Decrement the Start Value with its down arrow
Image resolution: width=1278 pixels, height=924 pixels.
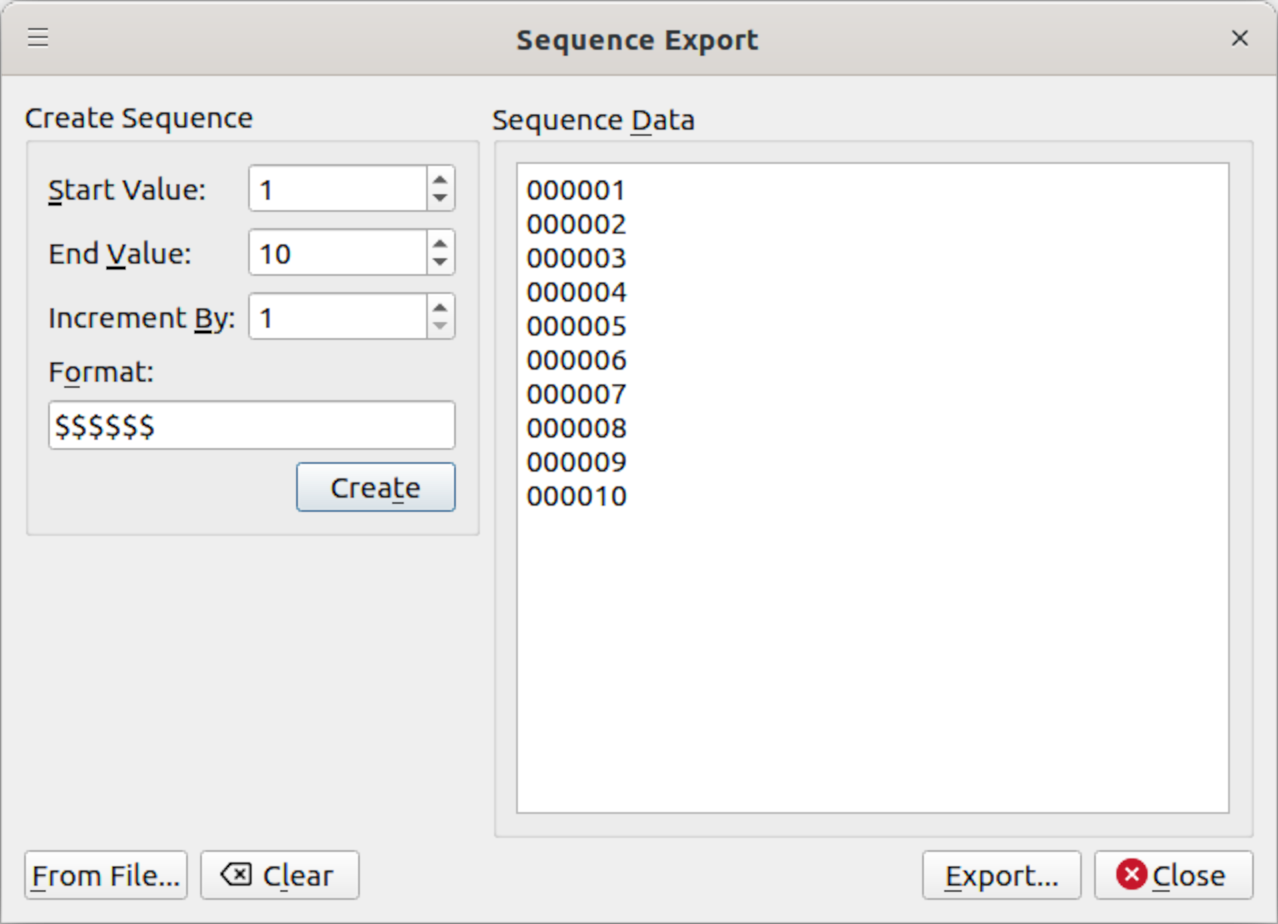(440, 198)
